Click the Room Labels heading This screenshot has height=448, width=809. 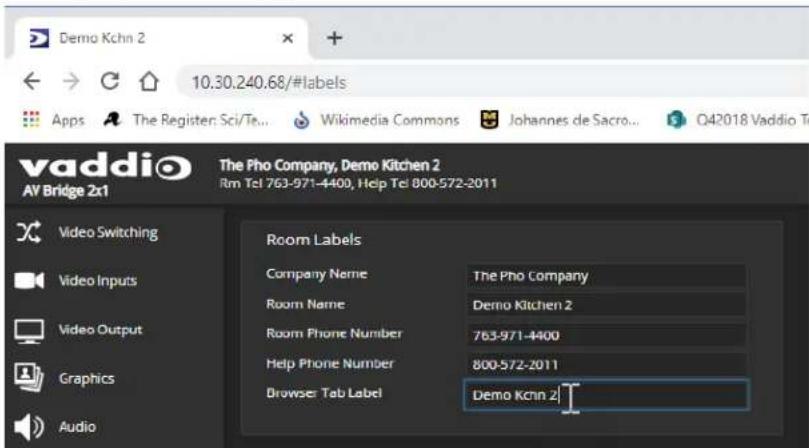click(x=313, y=239)
